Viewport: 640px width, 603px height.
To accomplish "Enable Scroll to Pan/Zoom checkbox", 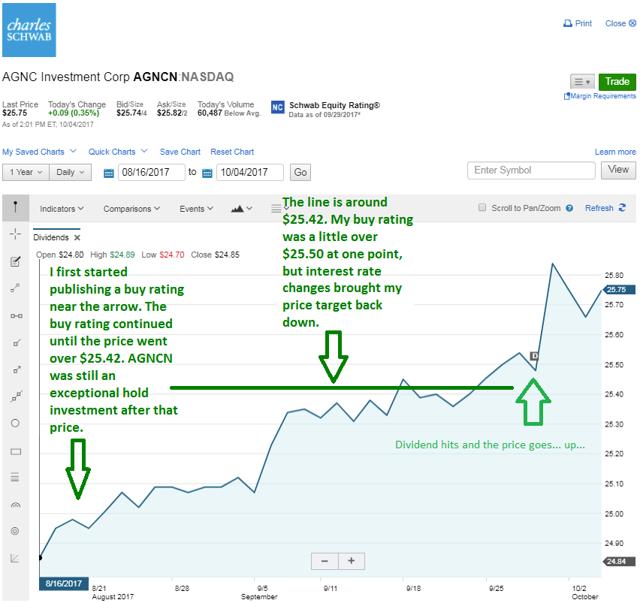I will click(482, 207).
